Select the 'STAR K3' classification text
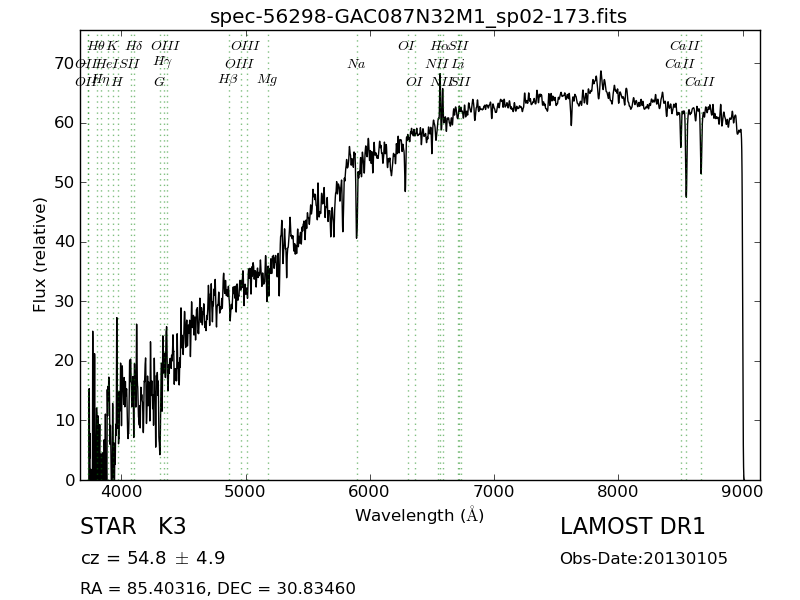 [133, 526]
